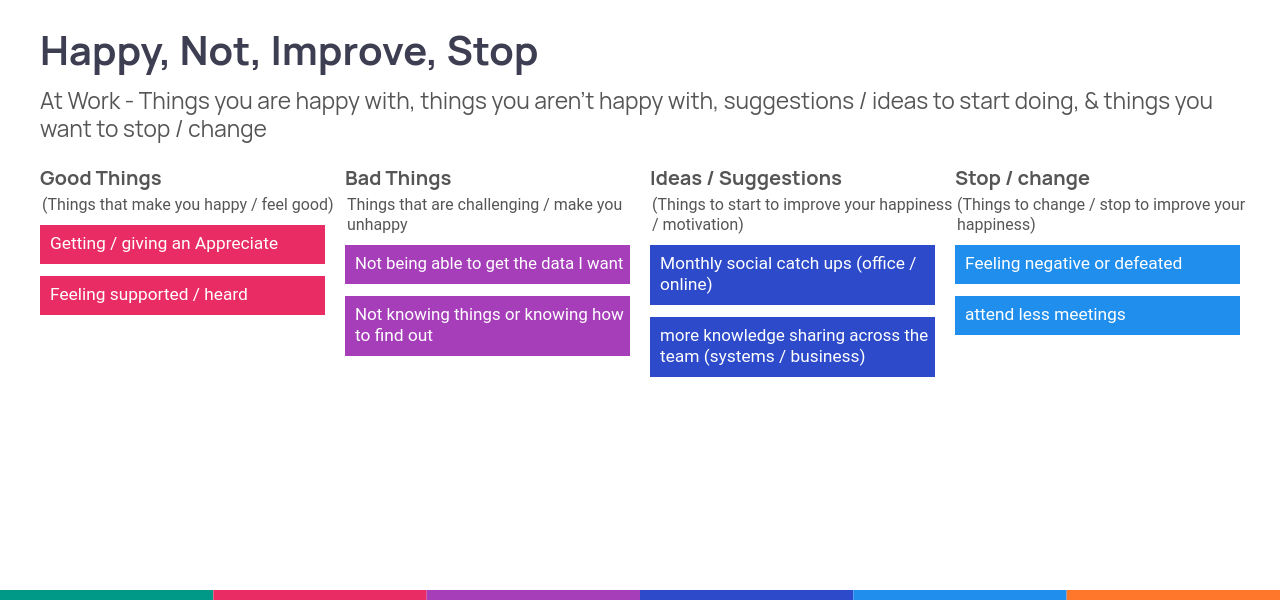Click the 'Bad Things' column heading
The image size is (1280, 600).
pos(398,178)
